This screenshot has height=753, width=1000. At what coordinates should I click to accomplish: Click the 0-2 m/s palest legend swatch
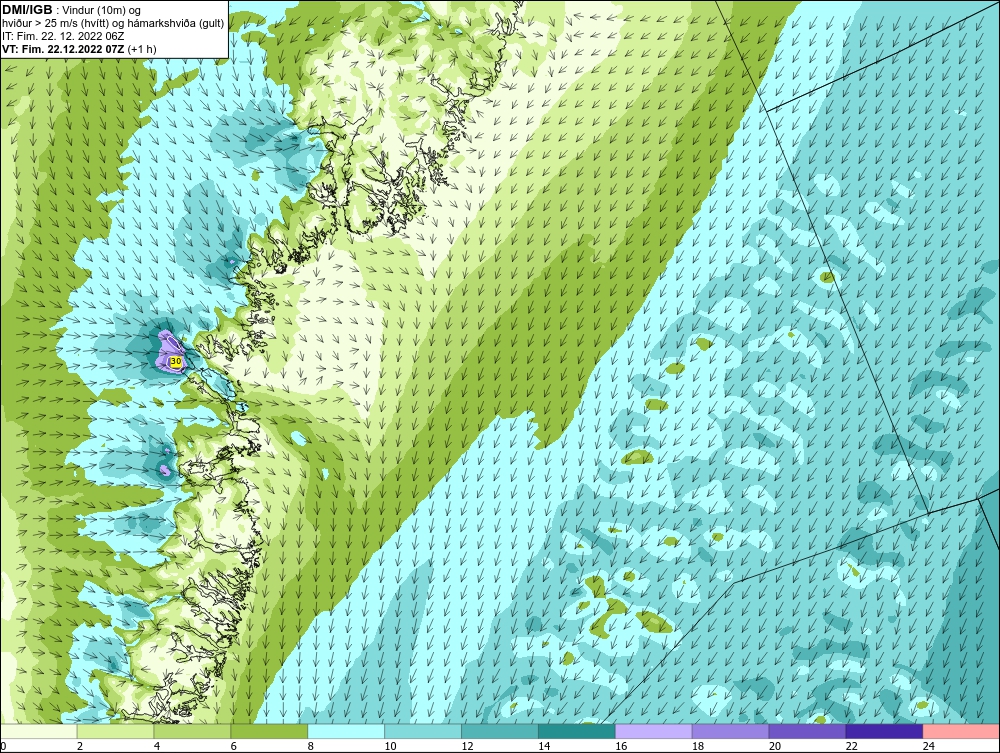tap(38, 731)
